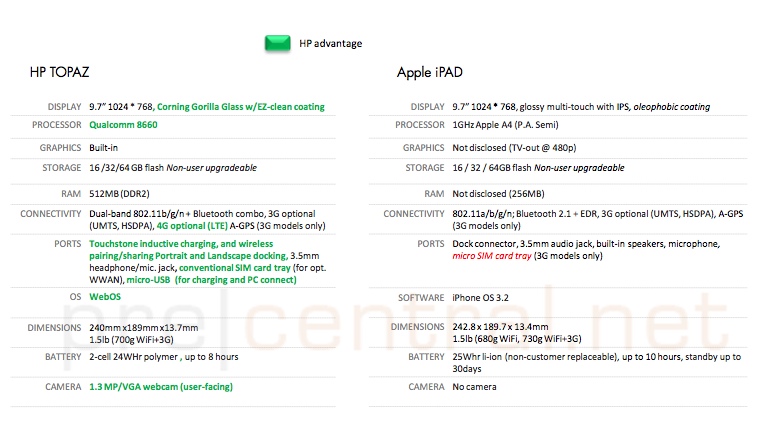774x433 pixels.
Task: Click the 'conventional SIM card tray' text
Action: click(x=234, y=268)
